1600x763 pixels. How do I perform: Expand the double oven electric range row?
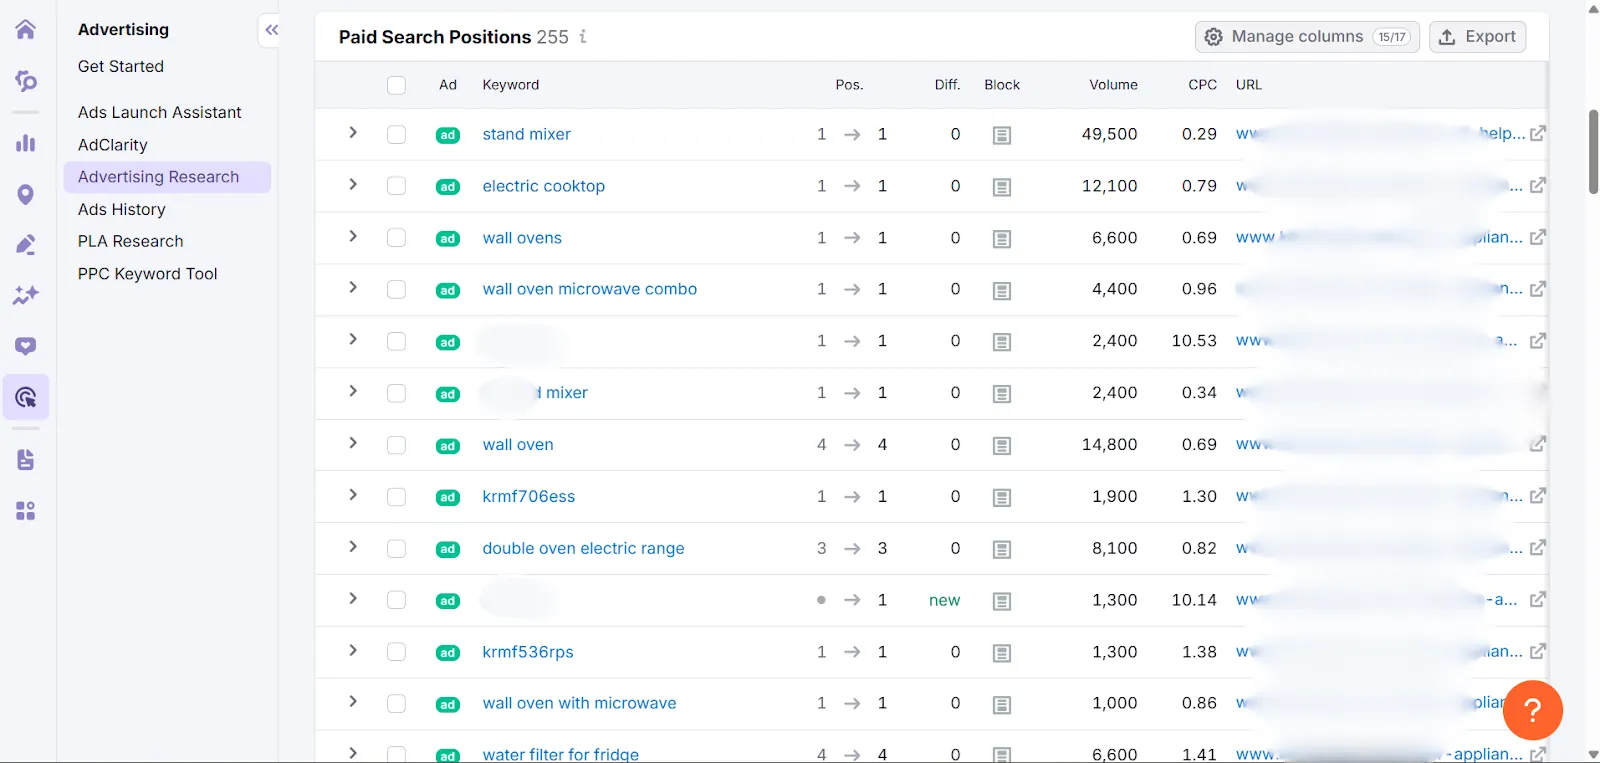coord(353,546)
